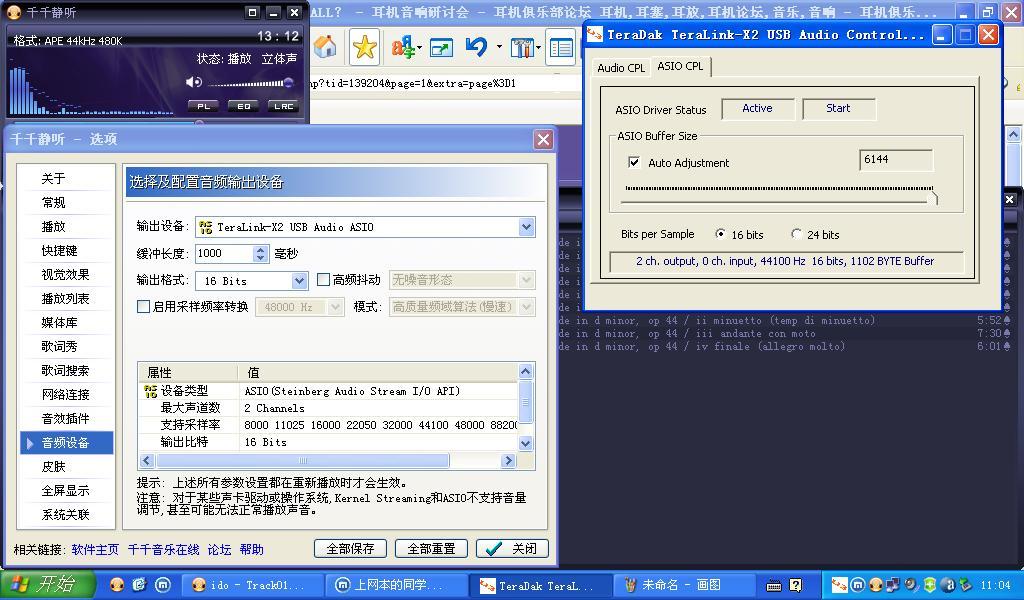Screen dimensions: 1024x600
Task: Click the TeraDak tray icon in system tray
Action: [x=839, y=585]
